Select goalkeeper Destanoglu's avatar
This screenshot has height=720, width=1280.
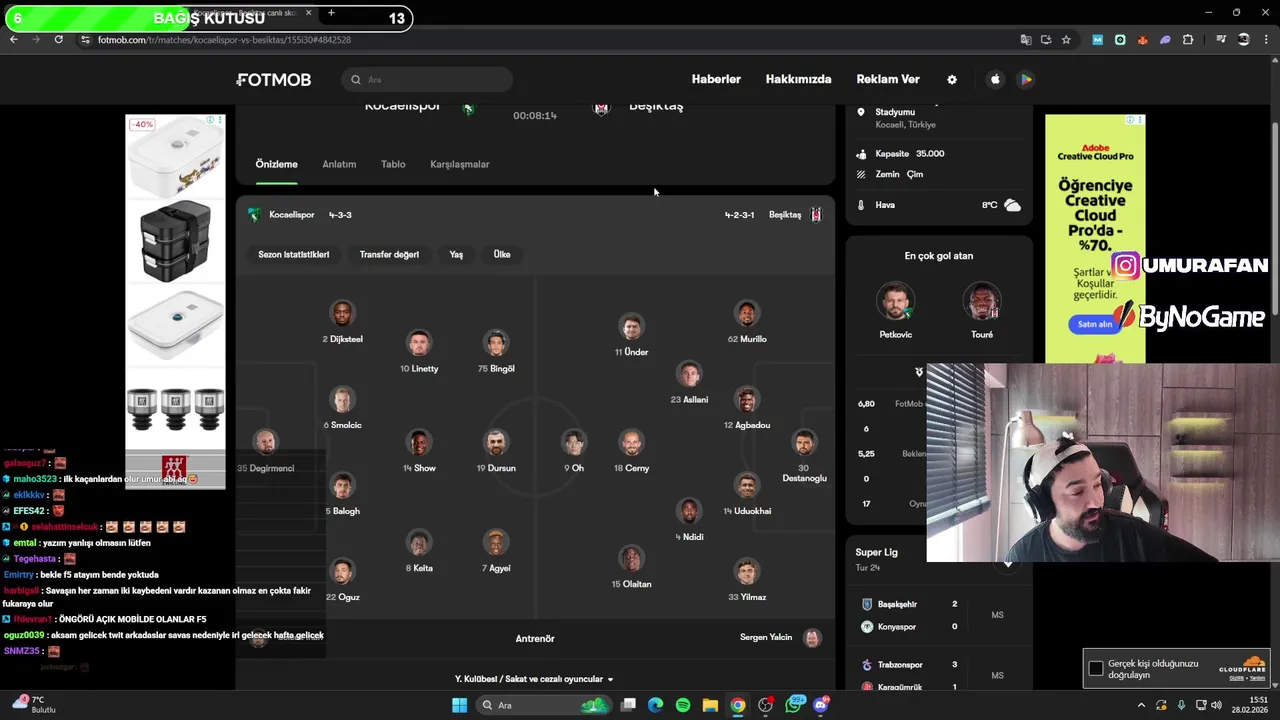pos(804,443)
